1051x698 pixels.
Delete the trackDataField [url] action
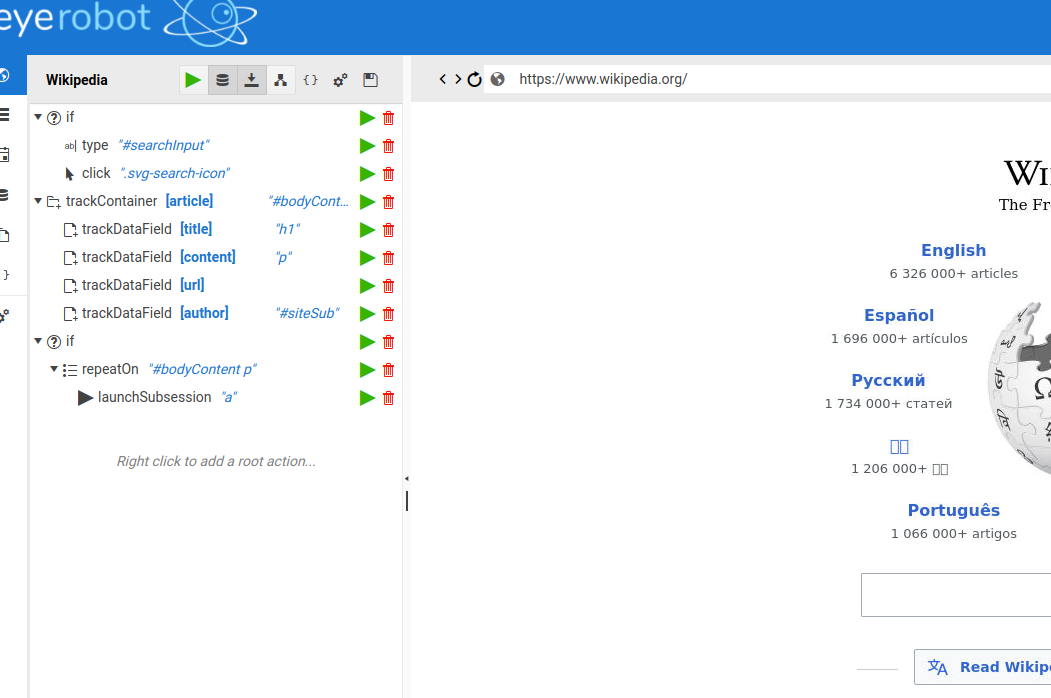click(388, 286)
